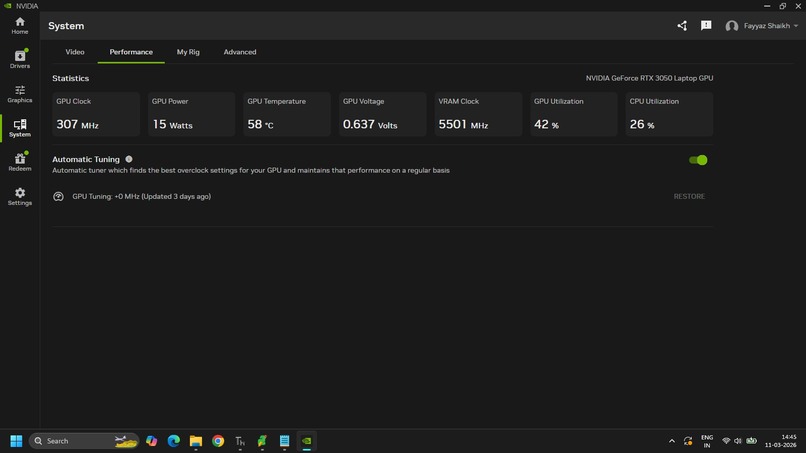This screenshot has height=453, width=806.
Task: Launch Microsoft Edge from taskbar
Action: coord(174,441)
